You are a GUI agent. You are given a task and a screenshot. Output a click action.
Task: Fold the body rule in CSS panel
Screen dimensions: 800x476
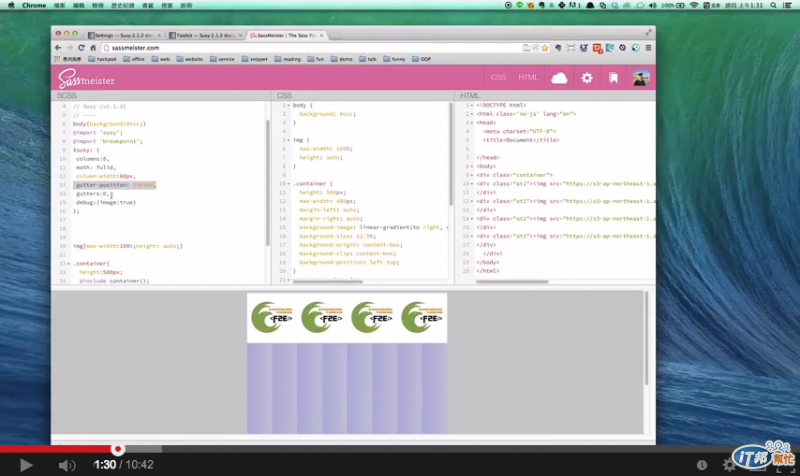(x=289, y=105)
